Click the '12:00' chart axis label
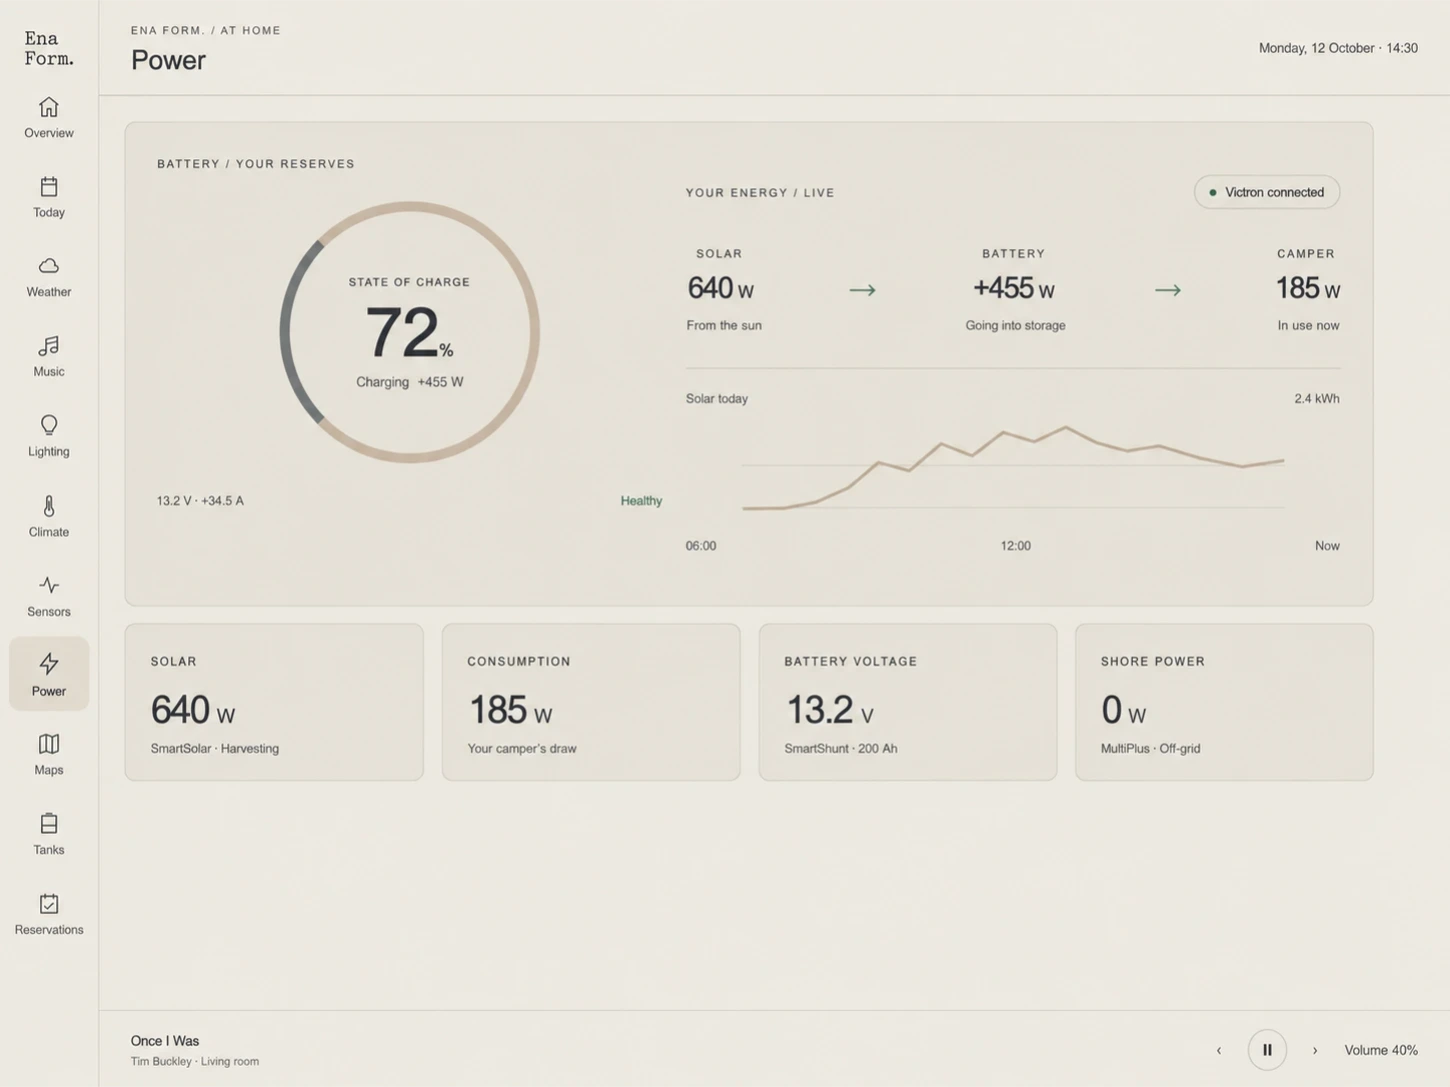 click(x=1015, y=545)
